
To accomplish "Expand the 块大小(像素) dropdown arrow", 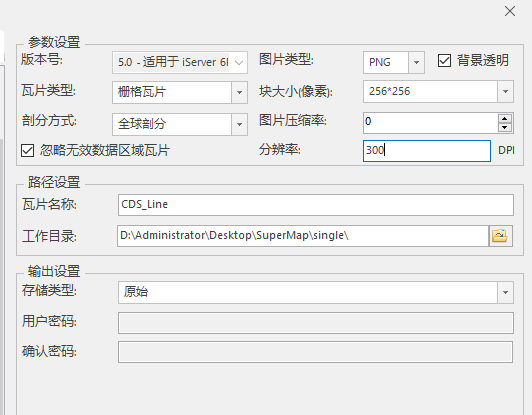I will coord(505,92).
